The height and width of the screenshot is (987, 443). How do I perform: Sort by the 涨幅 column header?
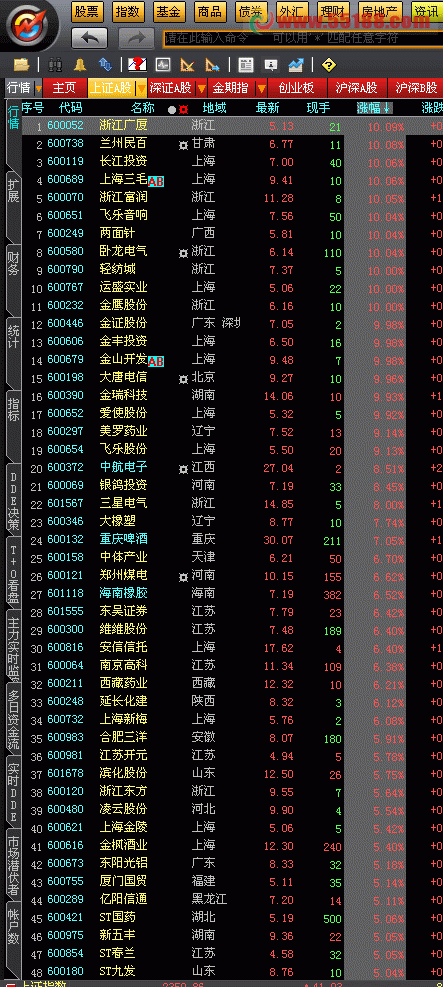tap(374, 108)
